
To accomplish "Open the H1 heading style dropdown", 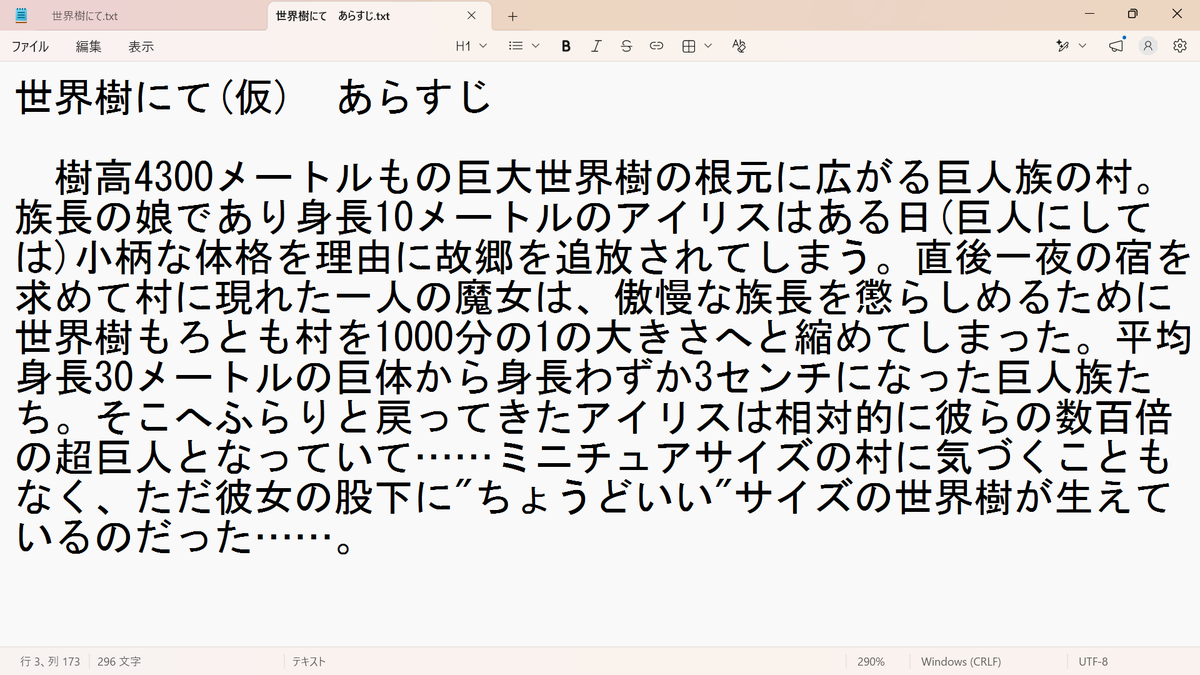I will click(471, 46).
